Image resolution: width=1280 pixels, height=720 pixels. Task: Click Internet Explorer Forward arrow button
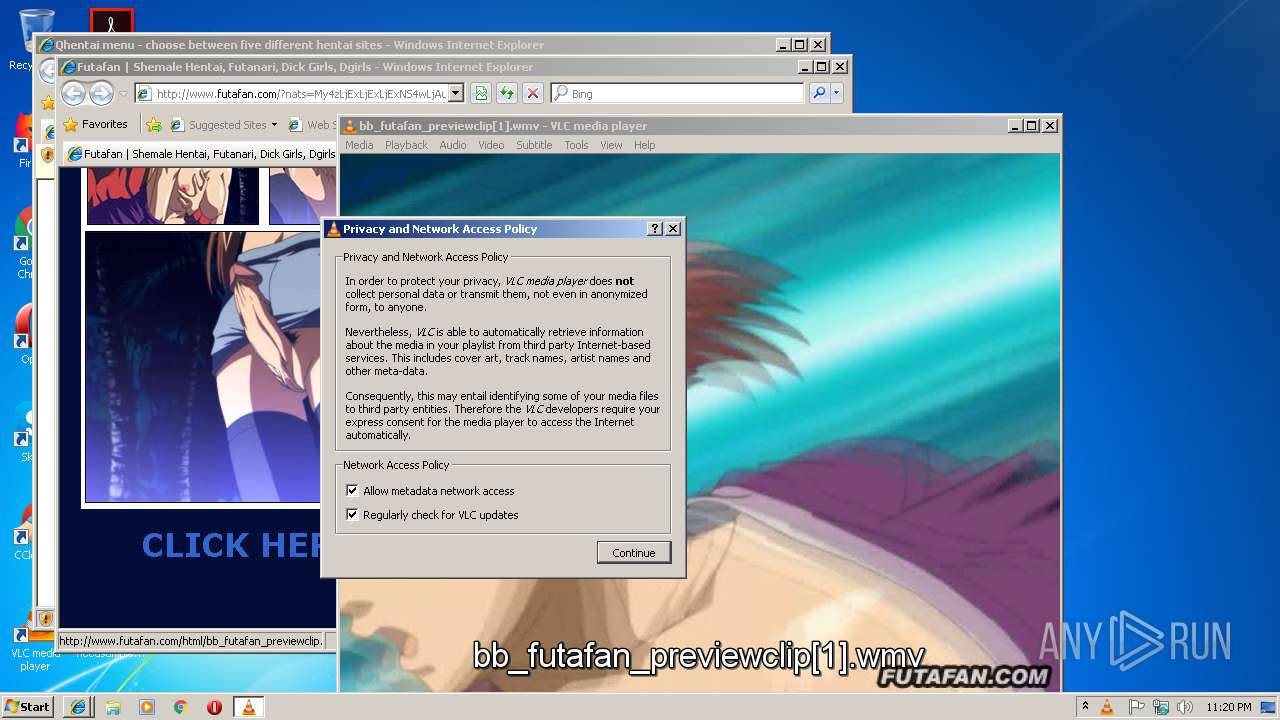[x=101, y=94]
